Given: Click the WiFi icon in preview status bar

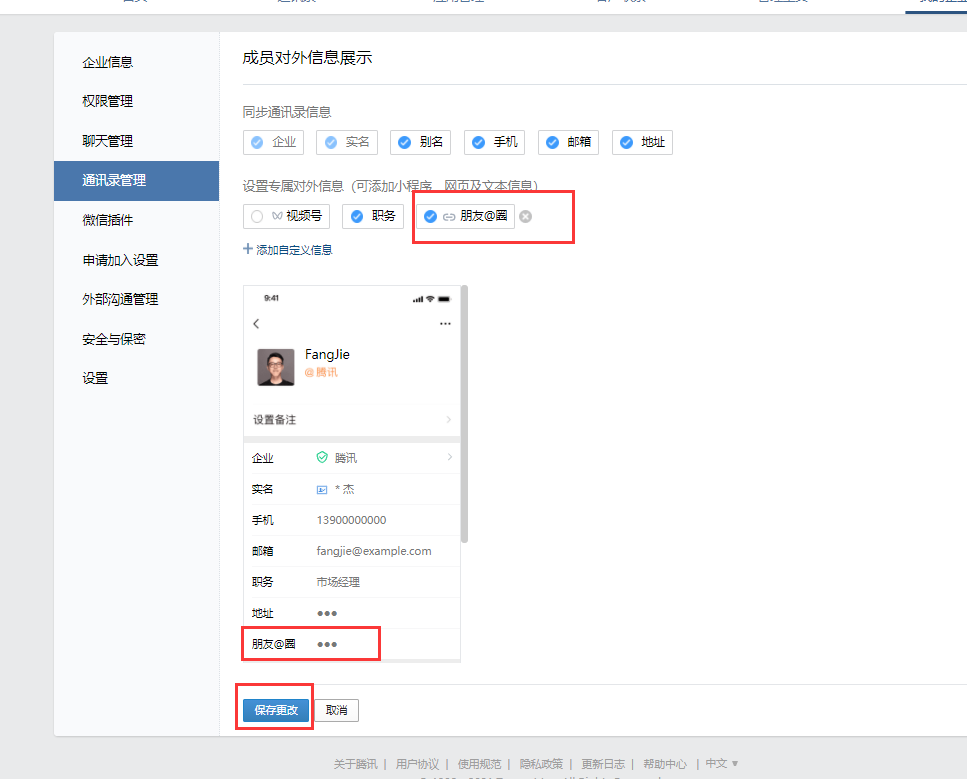Looking at the screenshot, I should coord(430,299).
